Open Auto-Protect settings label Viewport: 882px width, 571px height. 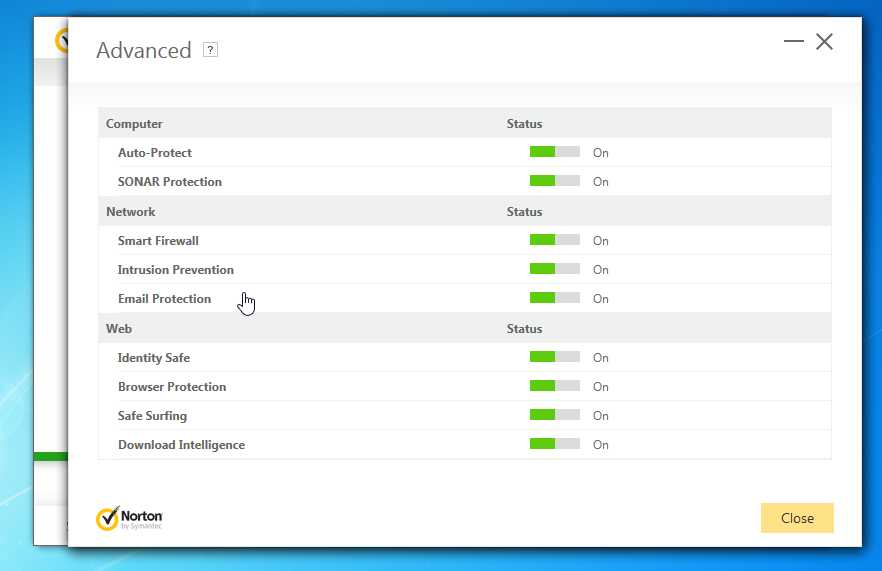(x=155, y=153)
